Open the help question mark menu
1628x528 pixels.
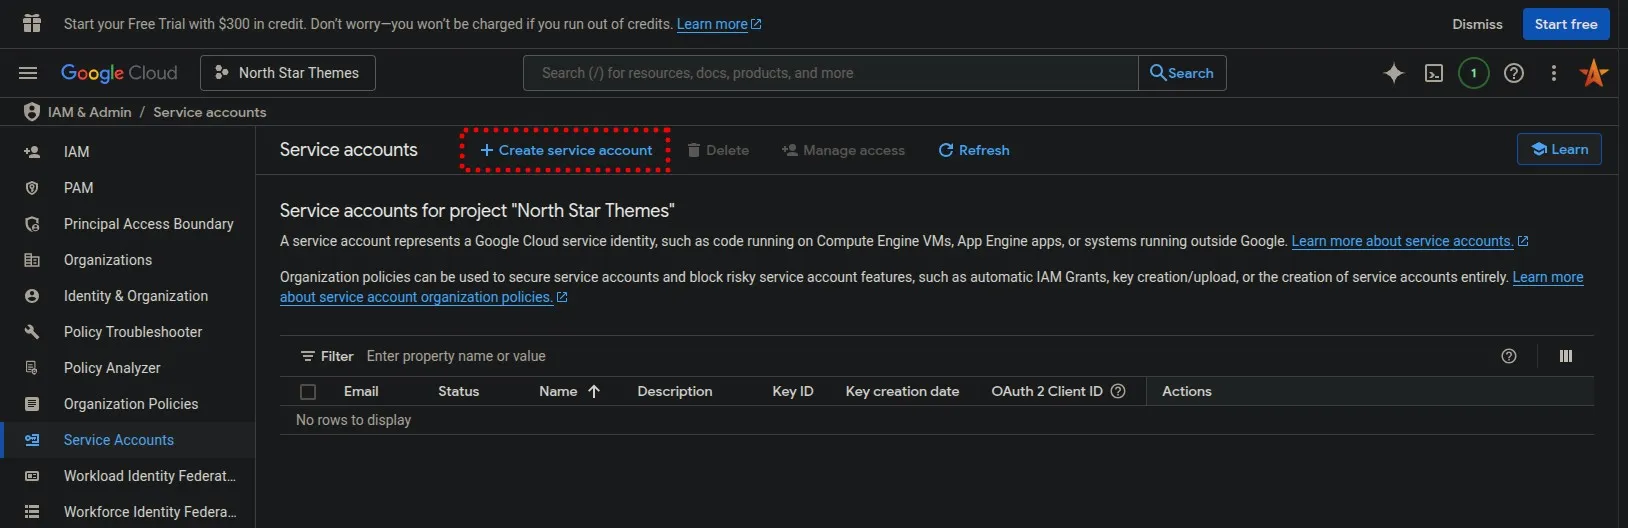(1514, 73)
